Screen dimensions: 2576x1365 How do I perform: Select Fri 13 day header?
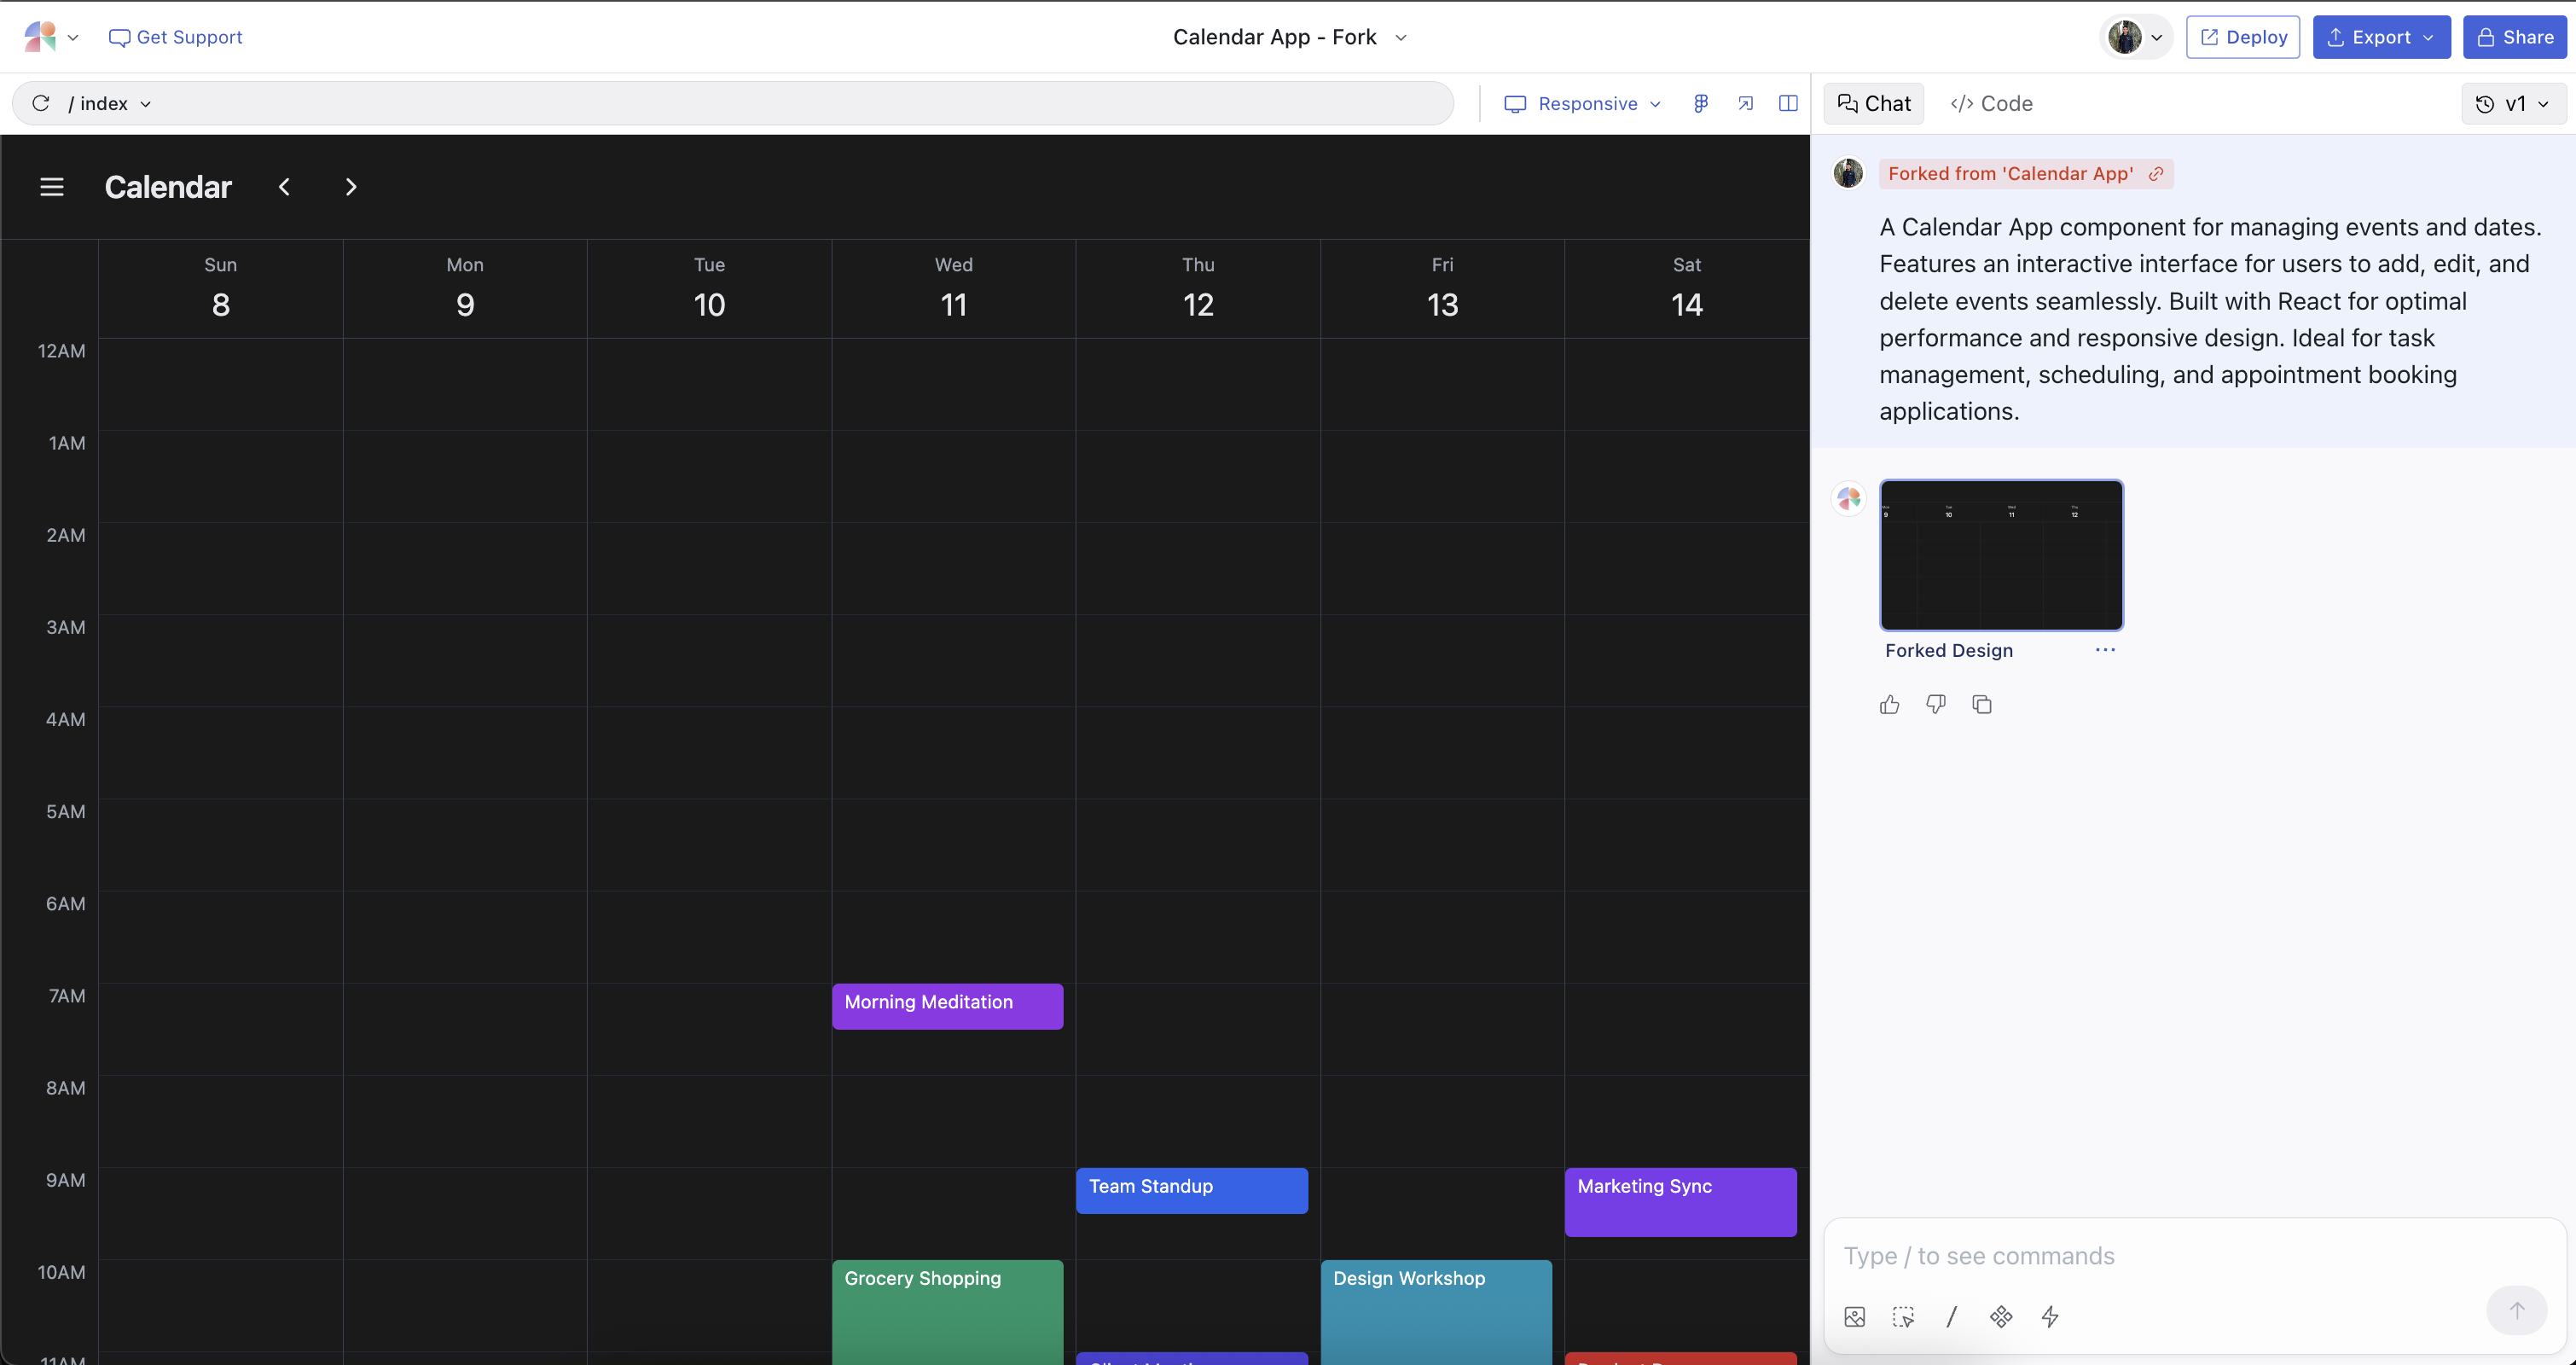(x=1442, y=288)
